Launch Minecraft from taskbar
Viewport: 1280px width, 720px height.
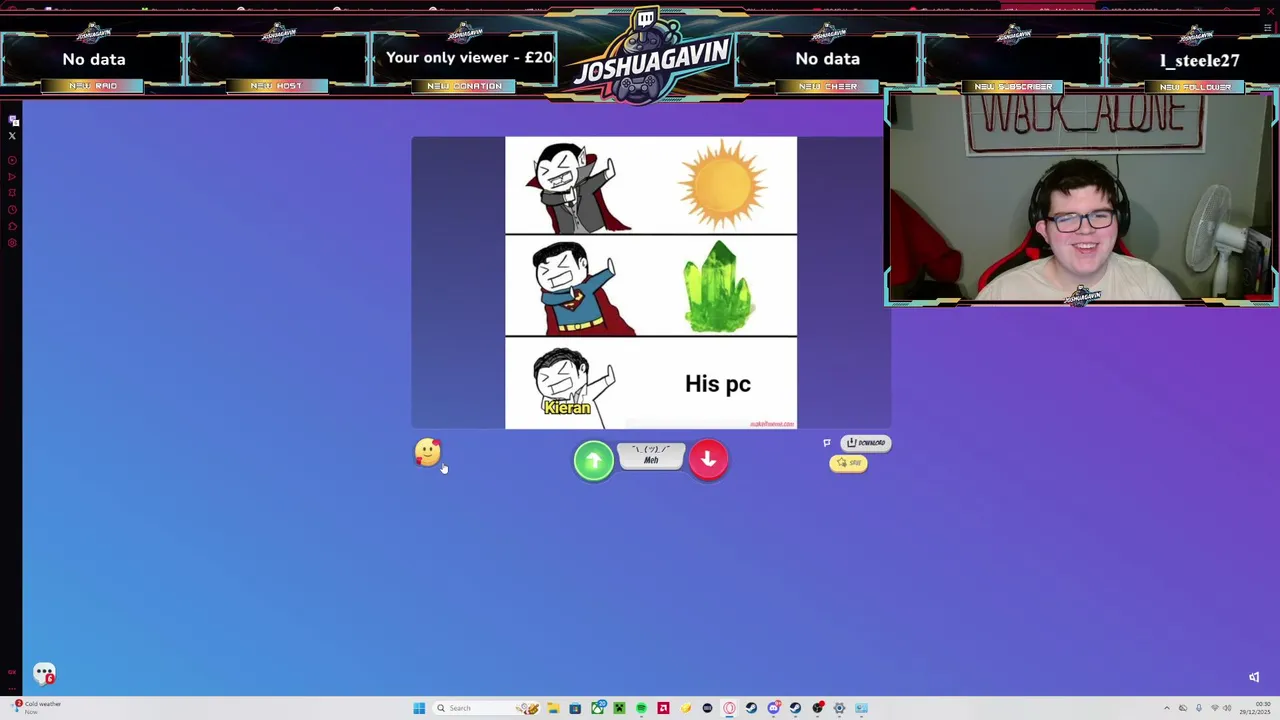tap(619, 708)
